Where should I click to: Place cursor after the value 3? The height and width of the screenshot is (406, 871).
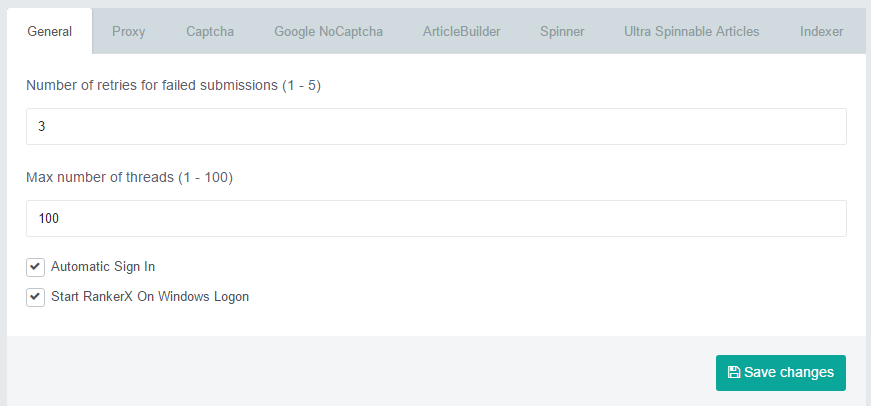[x=46, y=127]
